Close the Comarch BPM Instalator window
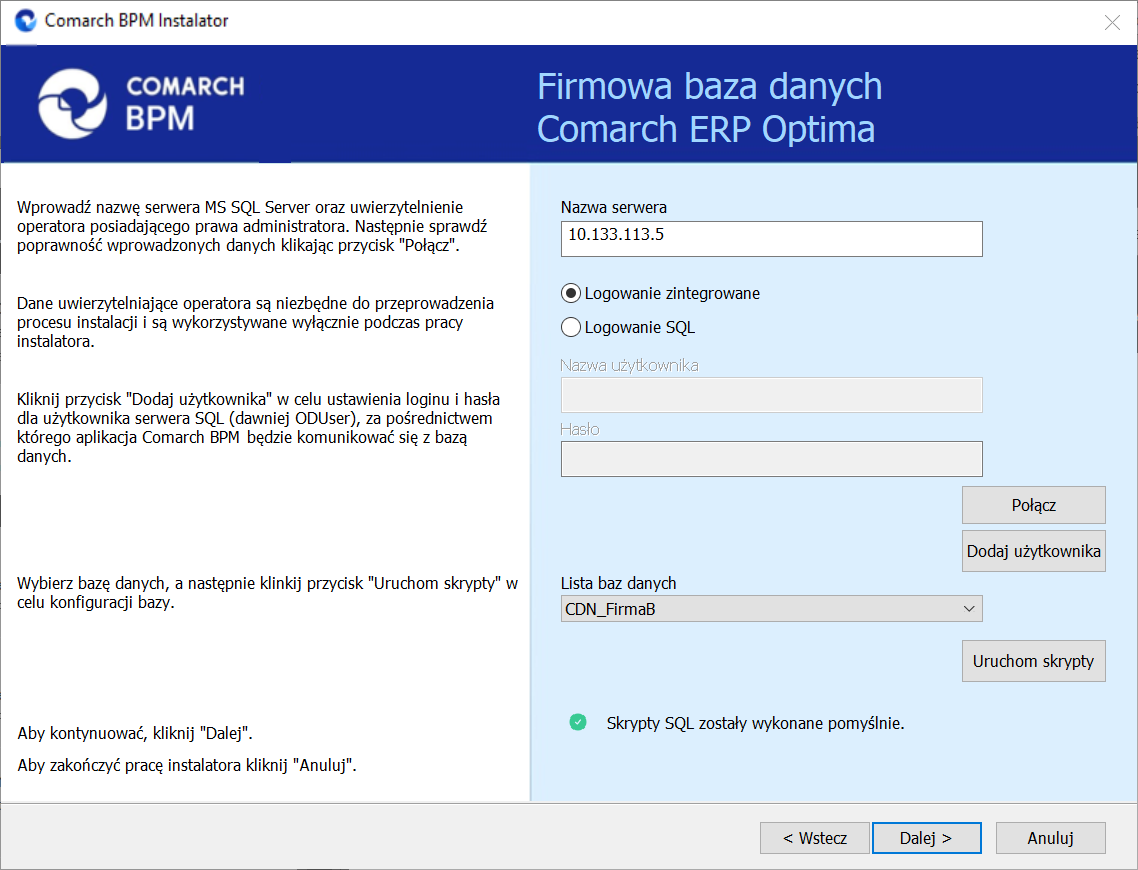The width and height of the screenshot is (1138, 870). coord(1112,22)
